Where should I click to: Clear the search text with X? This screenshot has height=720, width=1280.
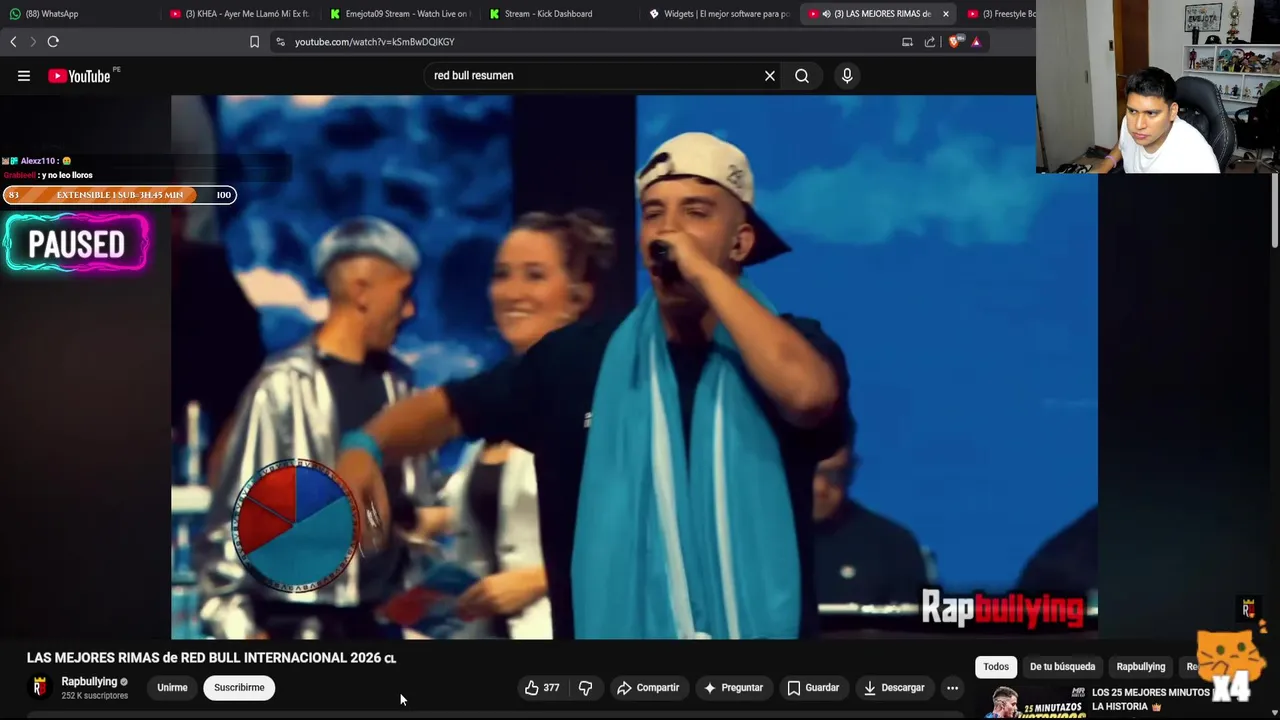pos(770,76)
